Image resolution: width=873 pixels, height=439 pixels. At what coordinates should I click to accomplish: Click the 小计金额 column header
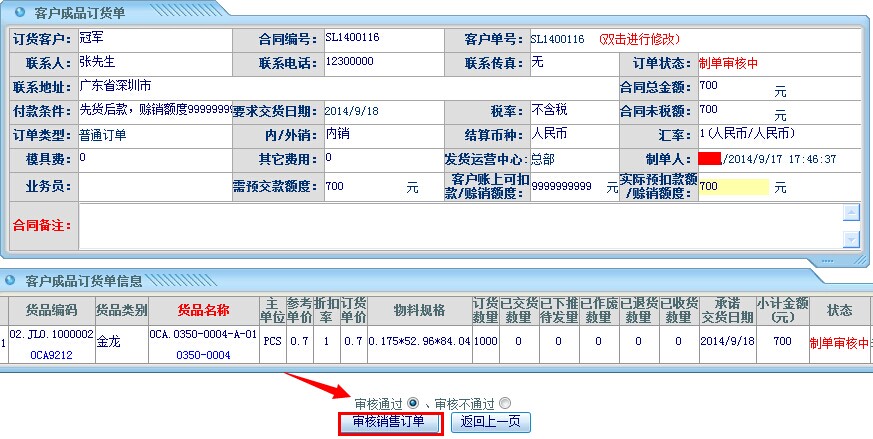coord(782,310)
